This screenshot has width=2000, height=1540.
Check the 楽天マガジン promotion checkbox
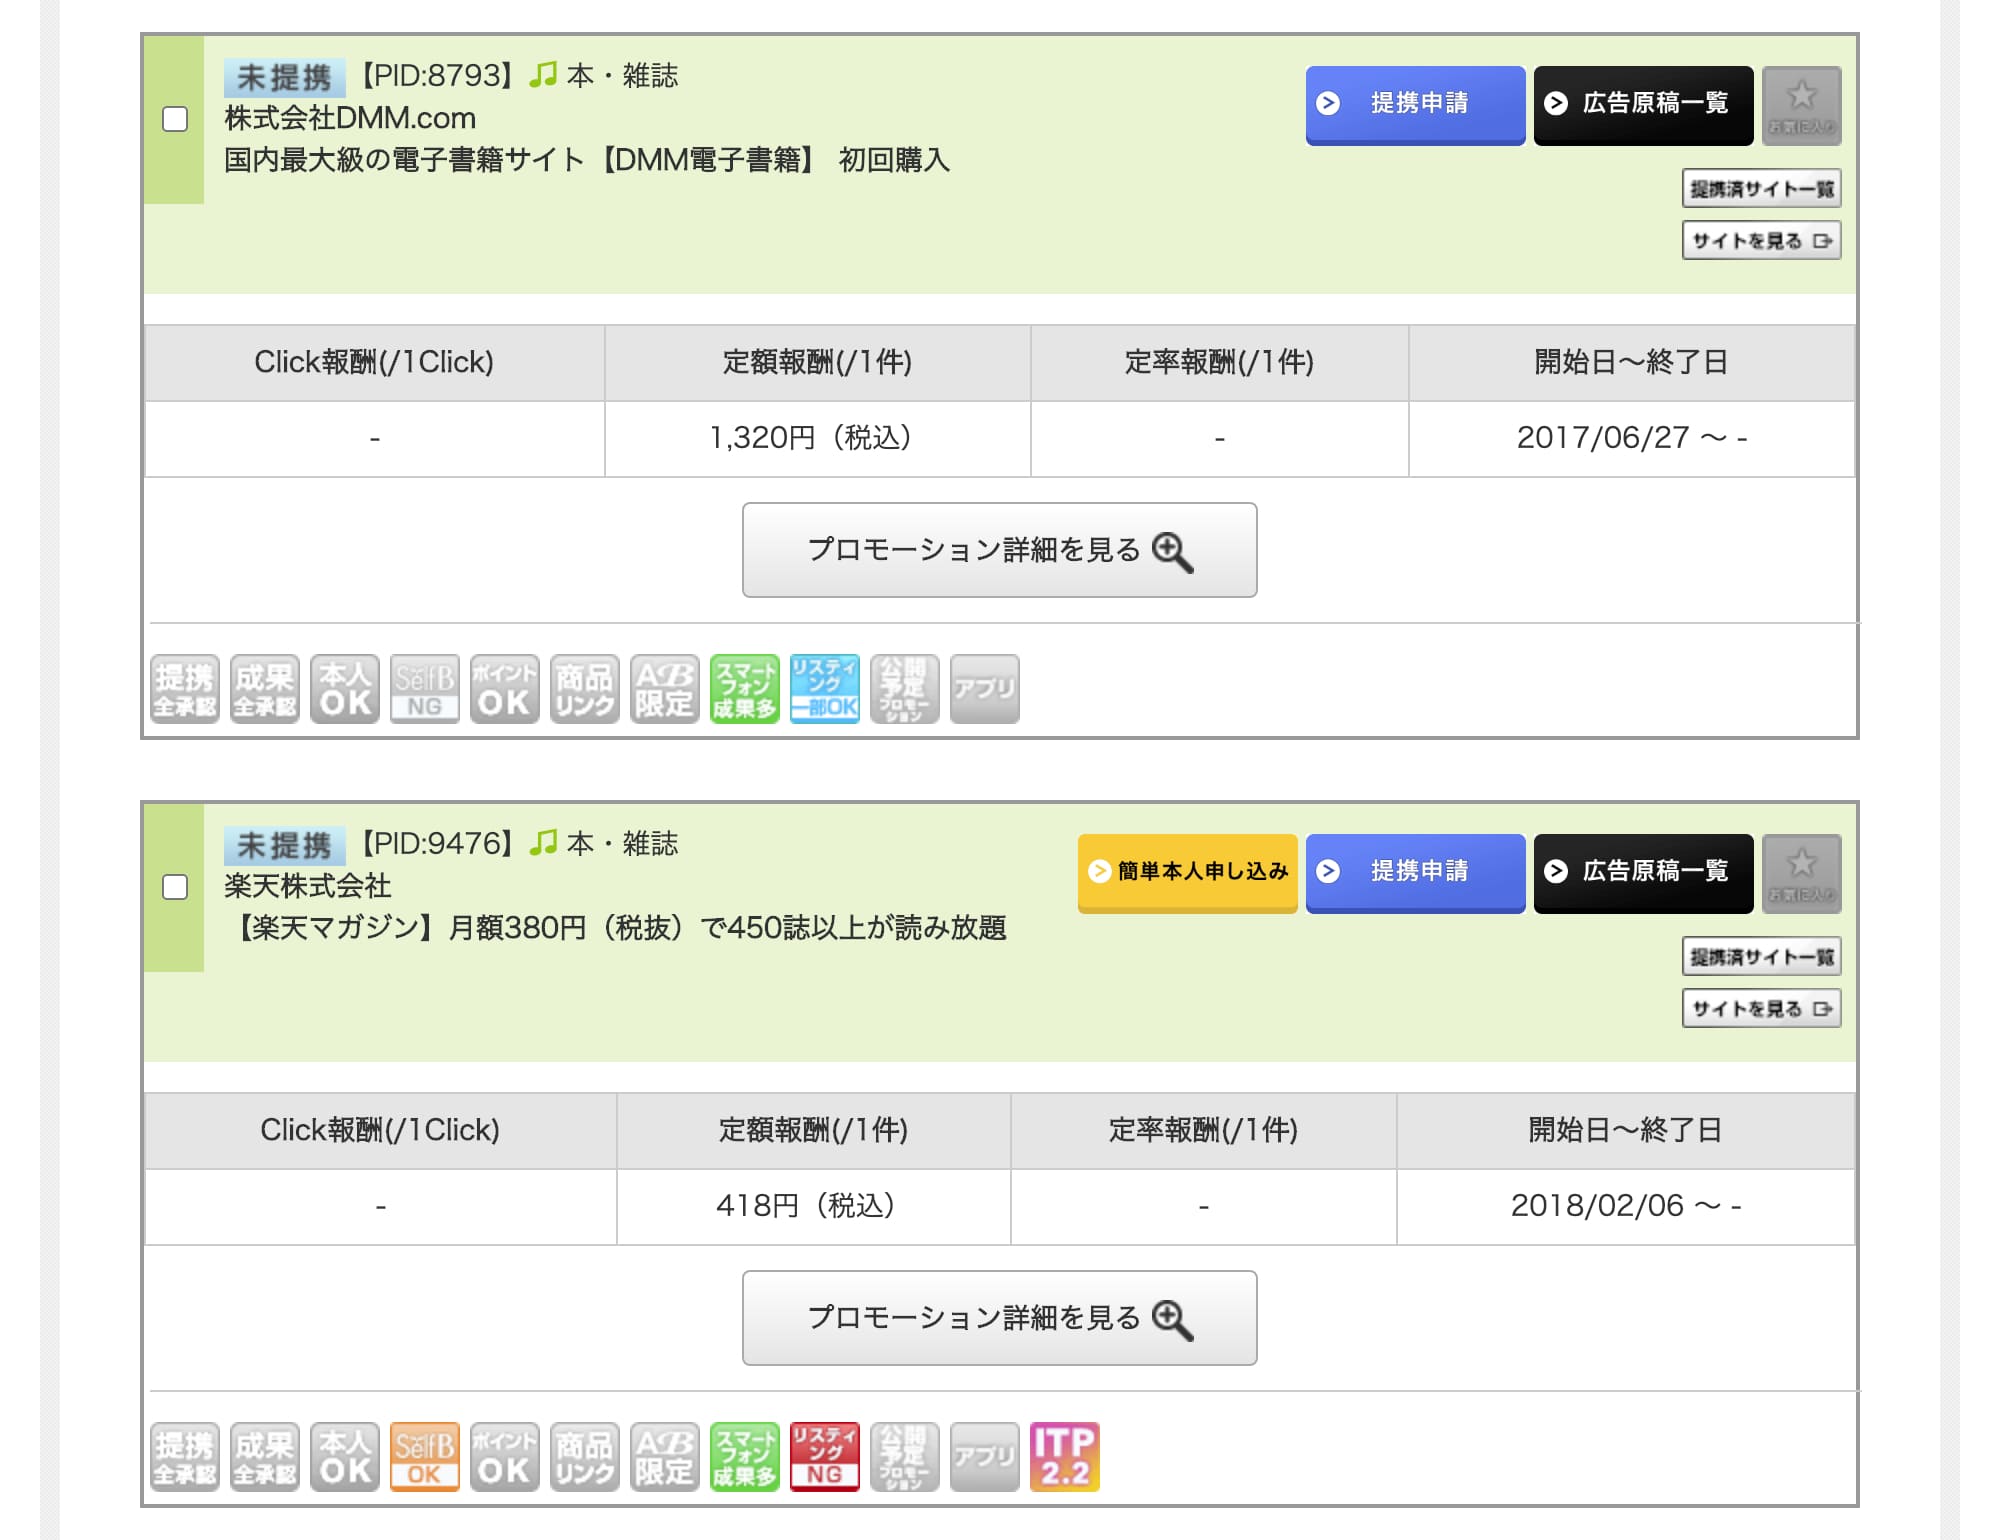coord(175,887)
